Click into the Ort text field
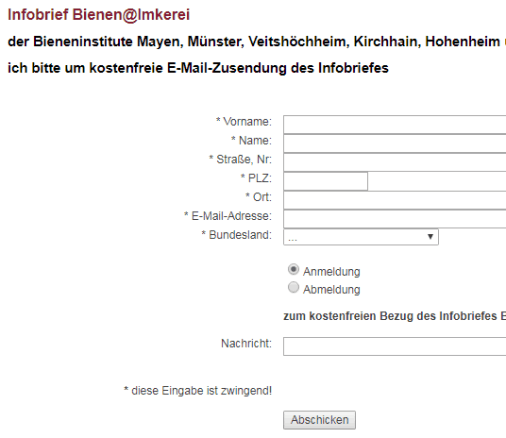Viewport: 506px width, 438px height. (395, 200)
